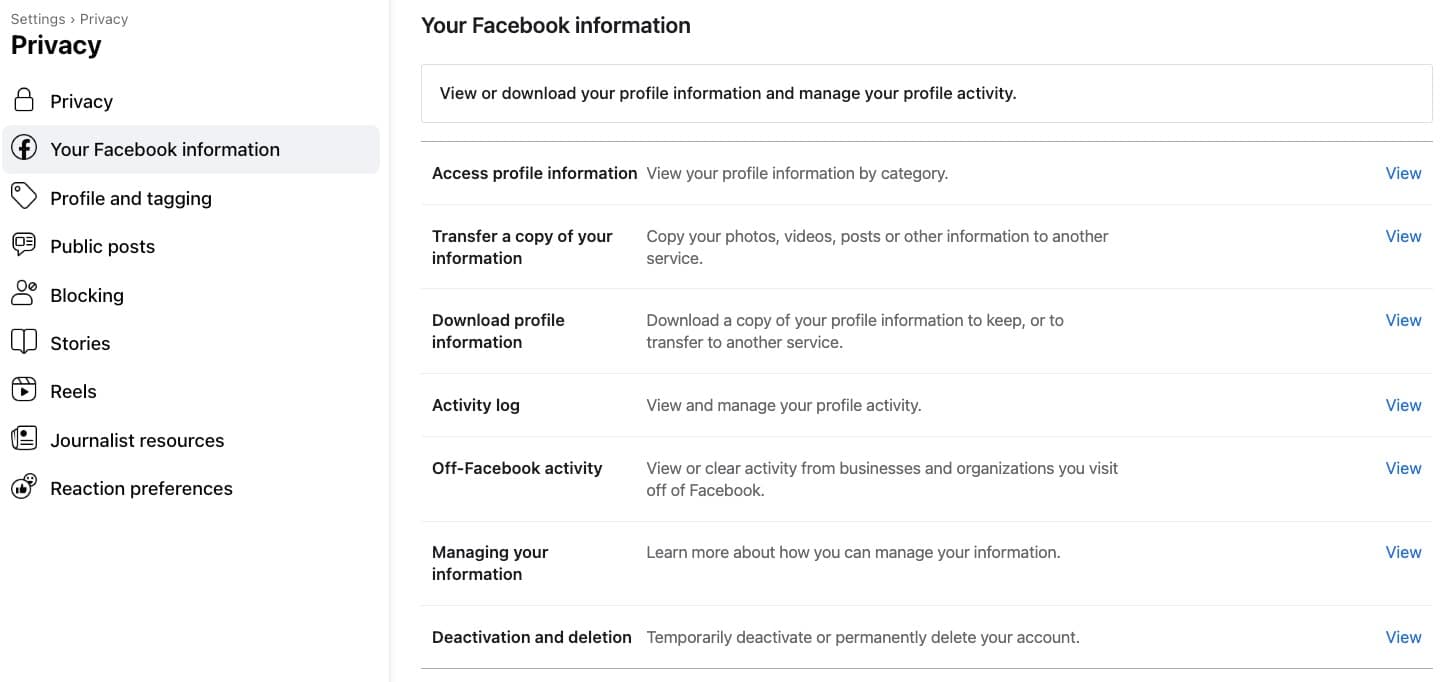This screenshot has height=682, width=1448.
Task: Open the Activity log View link
Action: 1403,405
